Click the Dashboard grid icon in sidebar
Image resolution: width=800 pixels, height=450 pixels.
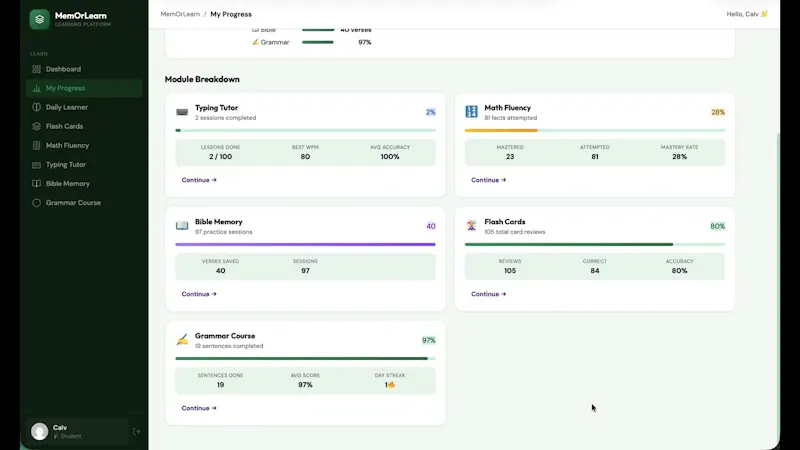pyautogui.click(x=36, y=69)
